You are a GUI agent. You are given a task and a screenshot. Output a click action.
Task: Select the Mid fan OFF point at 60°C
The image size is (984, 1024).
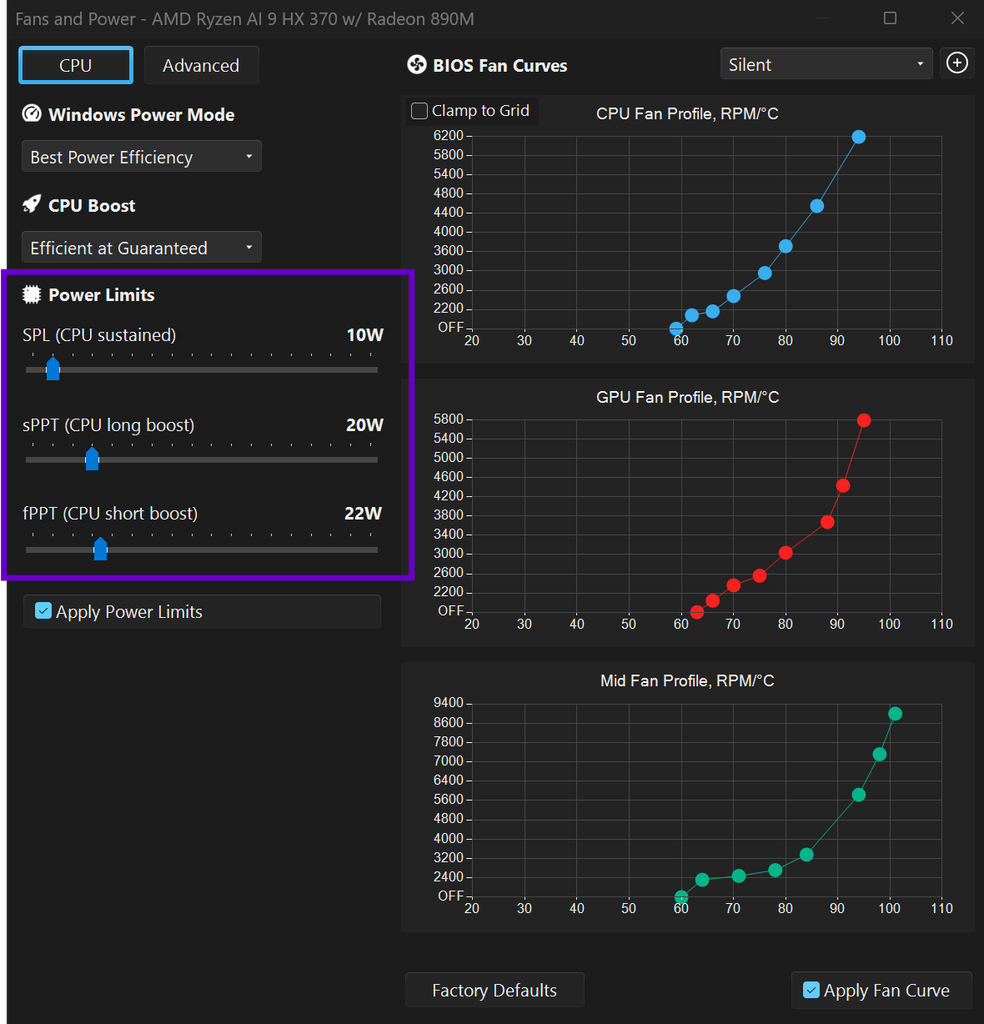pos(681,897)
